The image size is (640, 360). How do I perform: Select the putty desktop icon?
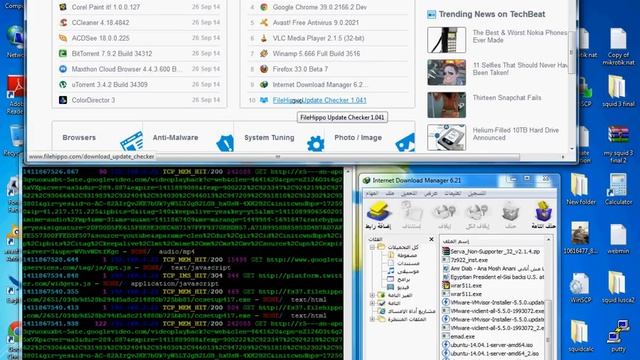(618, 331)
